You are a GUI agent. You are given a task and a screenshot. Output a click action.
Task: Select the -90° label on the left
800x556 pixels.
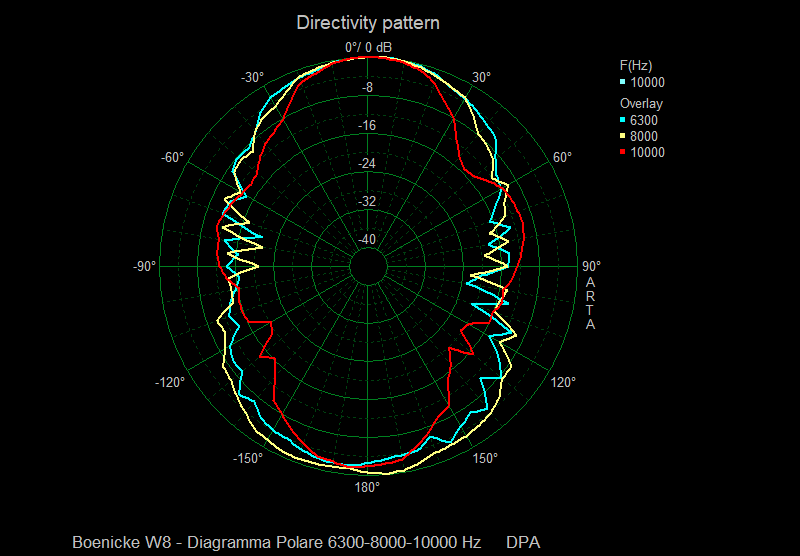144,266
